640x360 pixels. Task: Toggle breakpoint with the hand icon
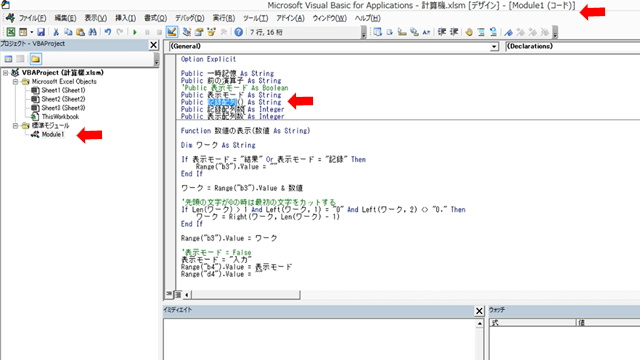[469, 32]
